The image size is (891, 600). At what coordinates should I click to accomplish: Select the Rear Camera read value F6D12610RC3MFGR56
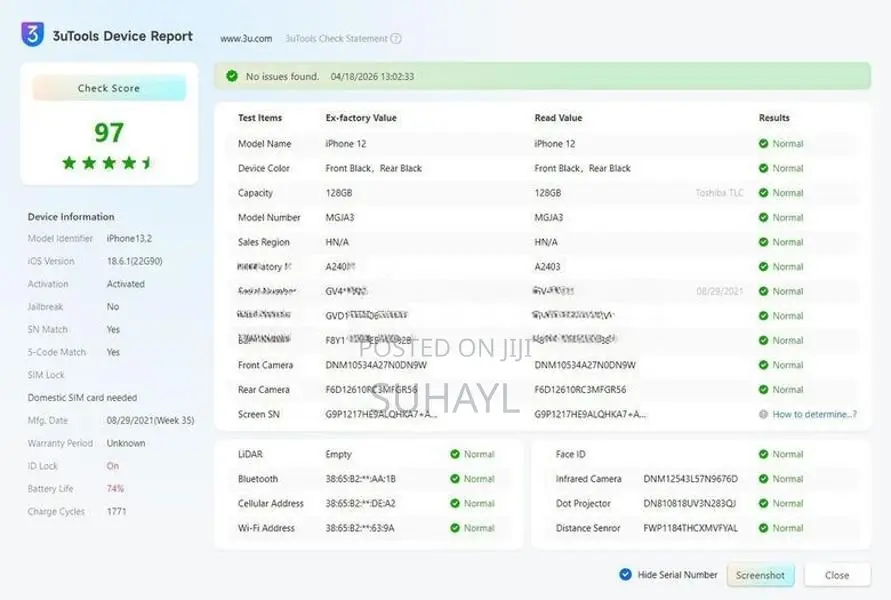click(x=580, y=390)
